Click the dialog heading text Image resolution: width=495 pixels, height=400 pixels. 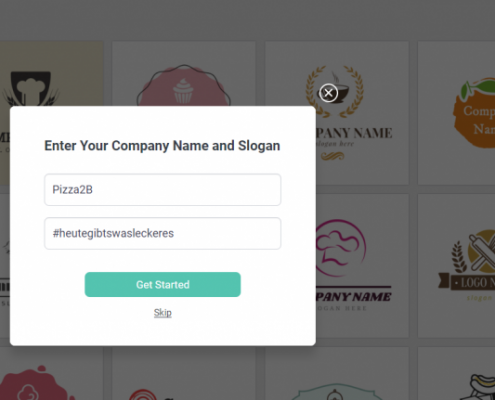click(162, 146)
